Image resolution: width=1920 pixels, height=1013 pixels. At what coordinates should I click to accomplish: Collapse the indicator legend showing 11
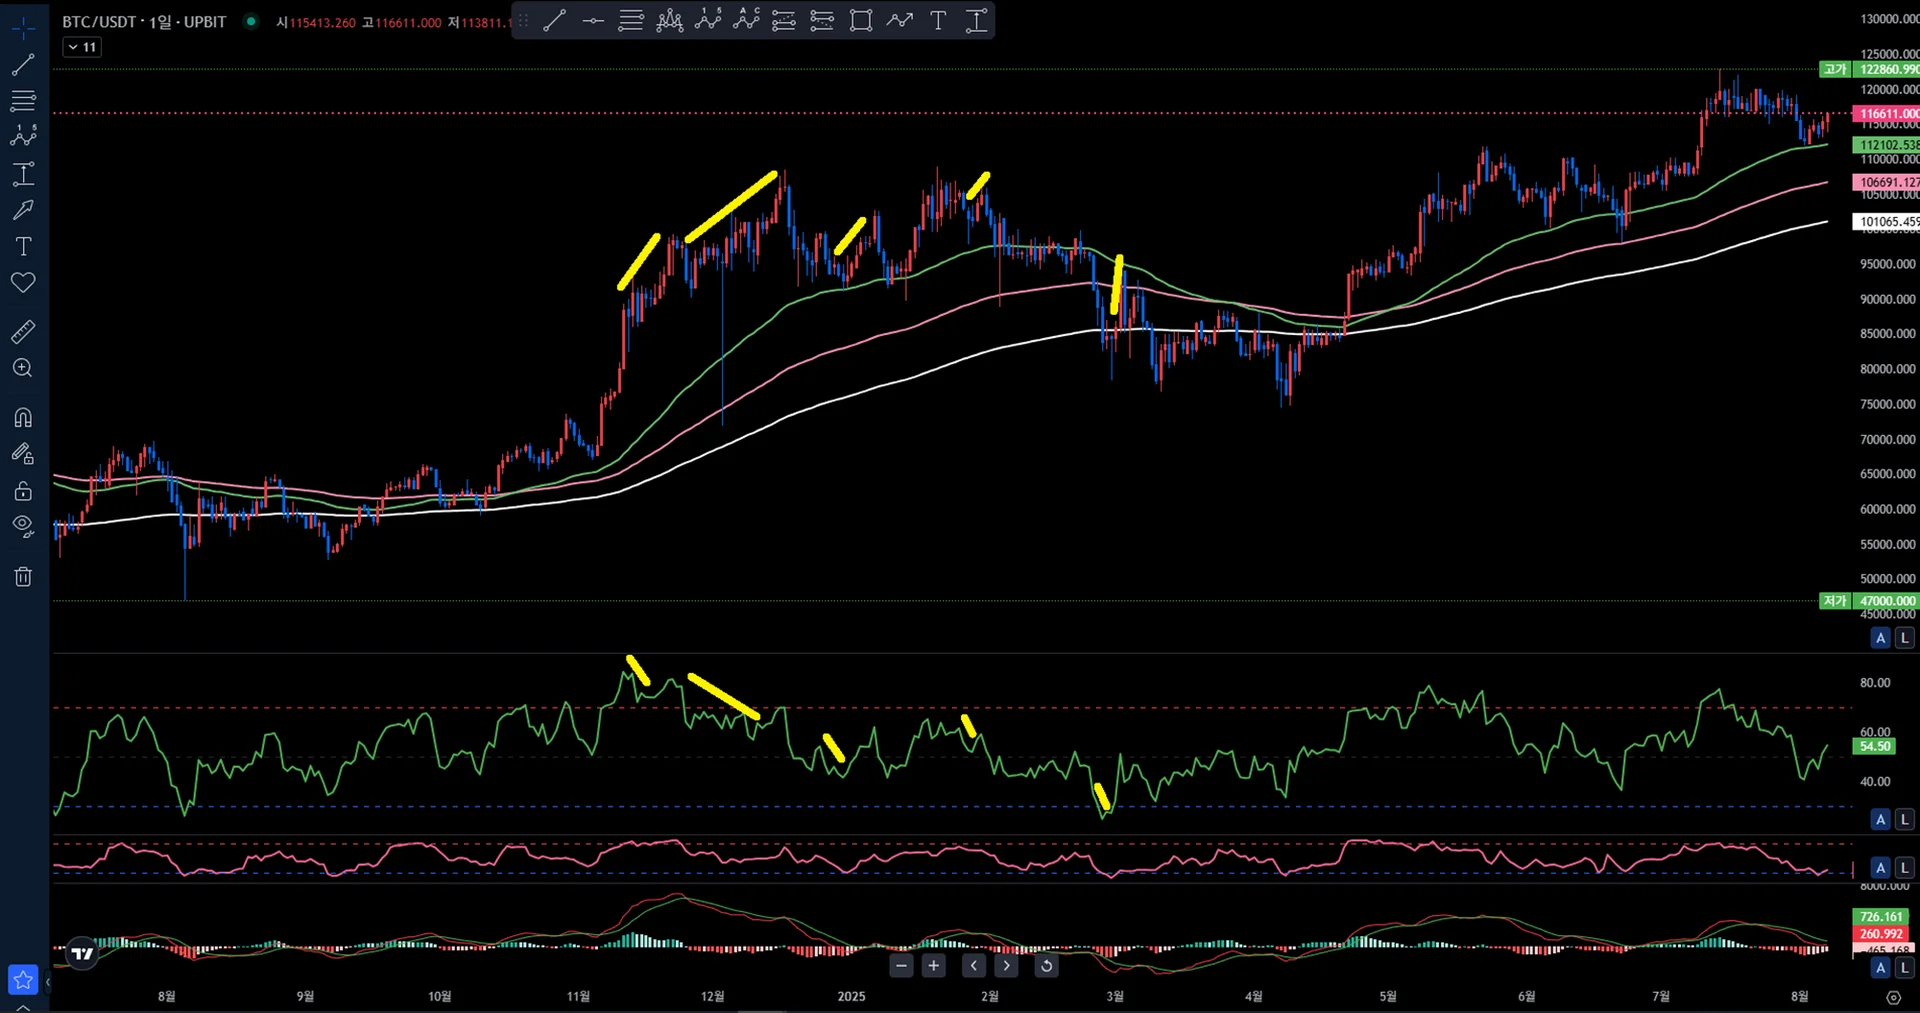(82, 47)
